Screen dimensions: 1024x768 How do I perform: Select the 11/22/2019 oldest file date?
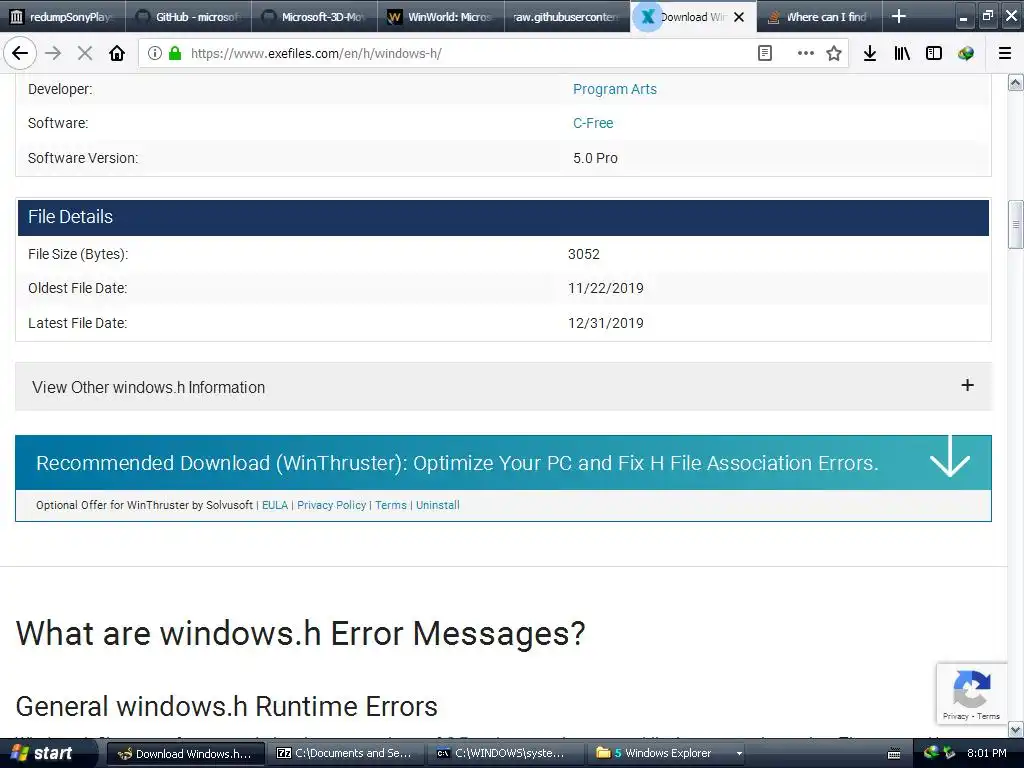point(605,288)
